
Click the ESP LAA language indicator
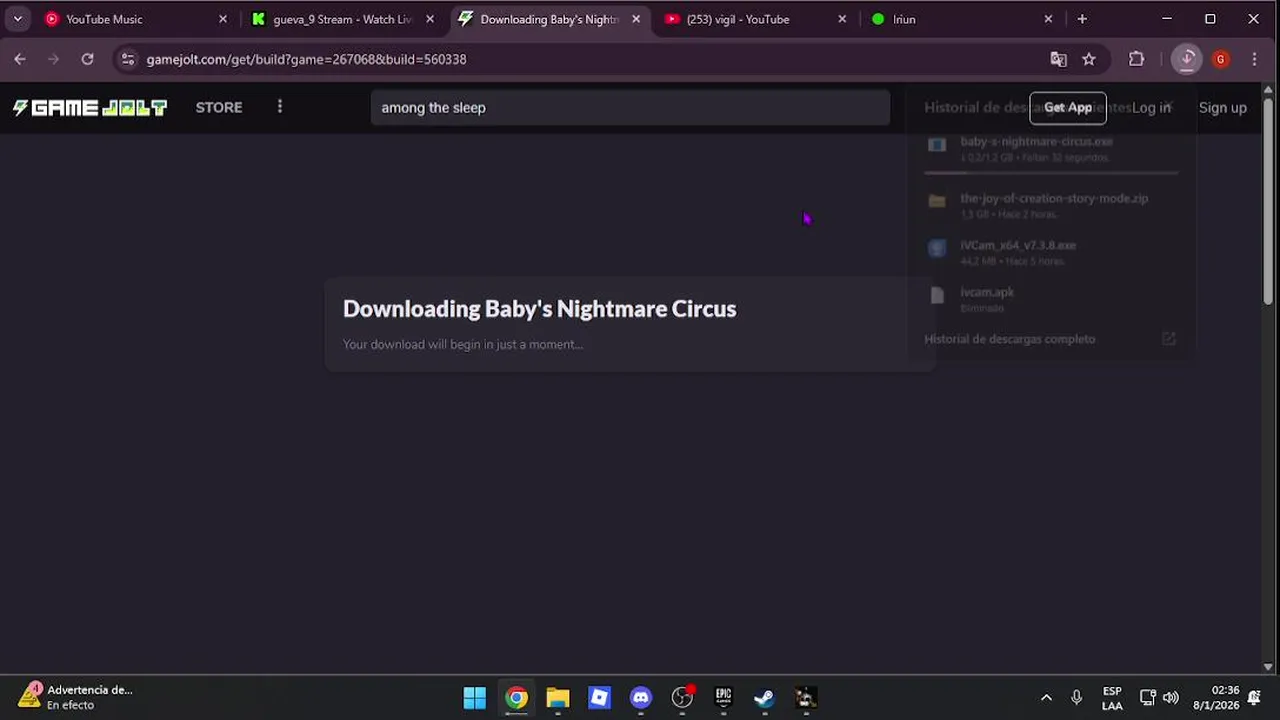[1112, 697]
